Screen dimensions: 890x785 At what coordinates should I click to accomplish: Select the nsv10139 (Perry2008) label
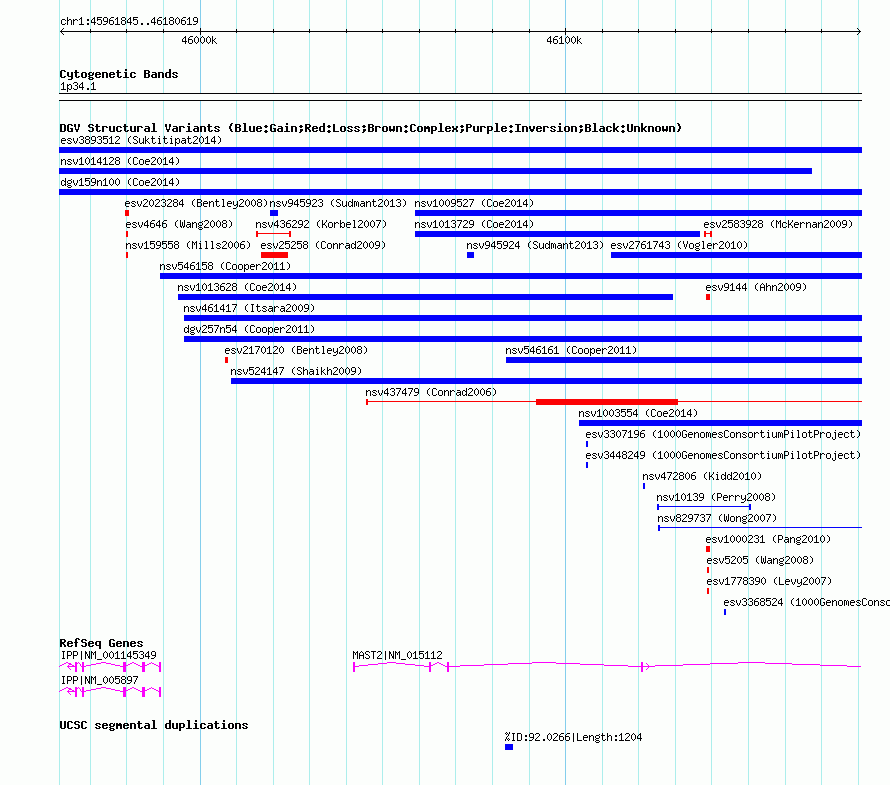[716, 497]
